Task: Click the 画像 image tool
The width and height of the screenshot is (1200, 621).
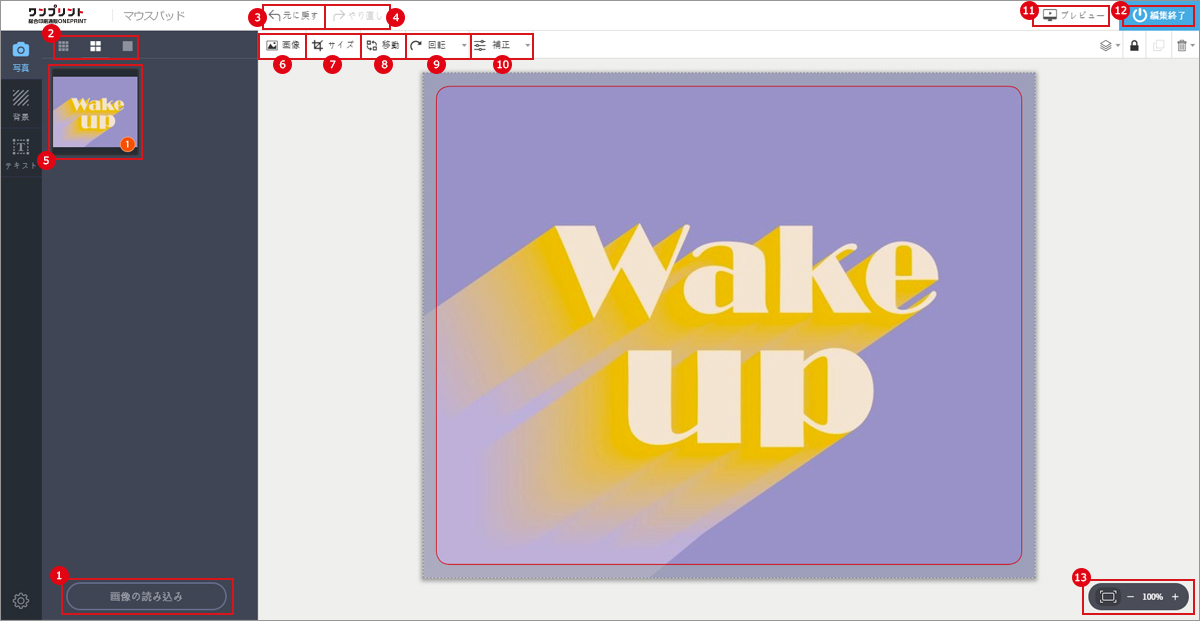Action: pyautogui.click(x=283, y=46)
